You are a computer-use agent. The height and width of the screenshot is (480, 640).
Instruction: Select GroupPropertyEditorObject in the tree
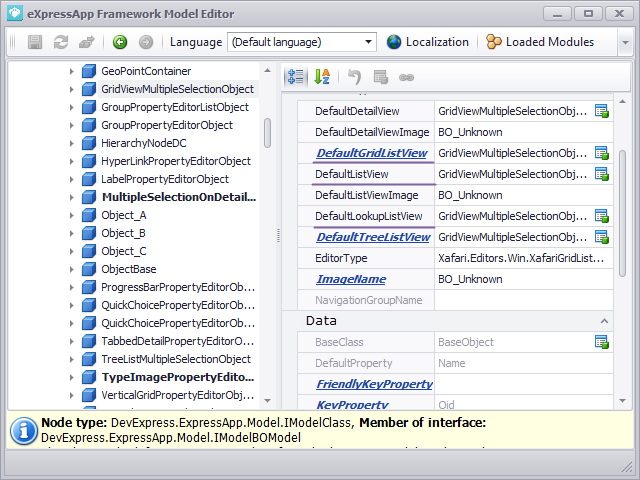(x=167, y=125)
